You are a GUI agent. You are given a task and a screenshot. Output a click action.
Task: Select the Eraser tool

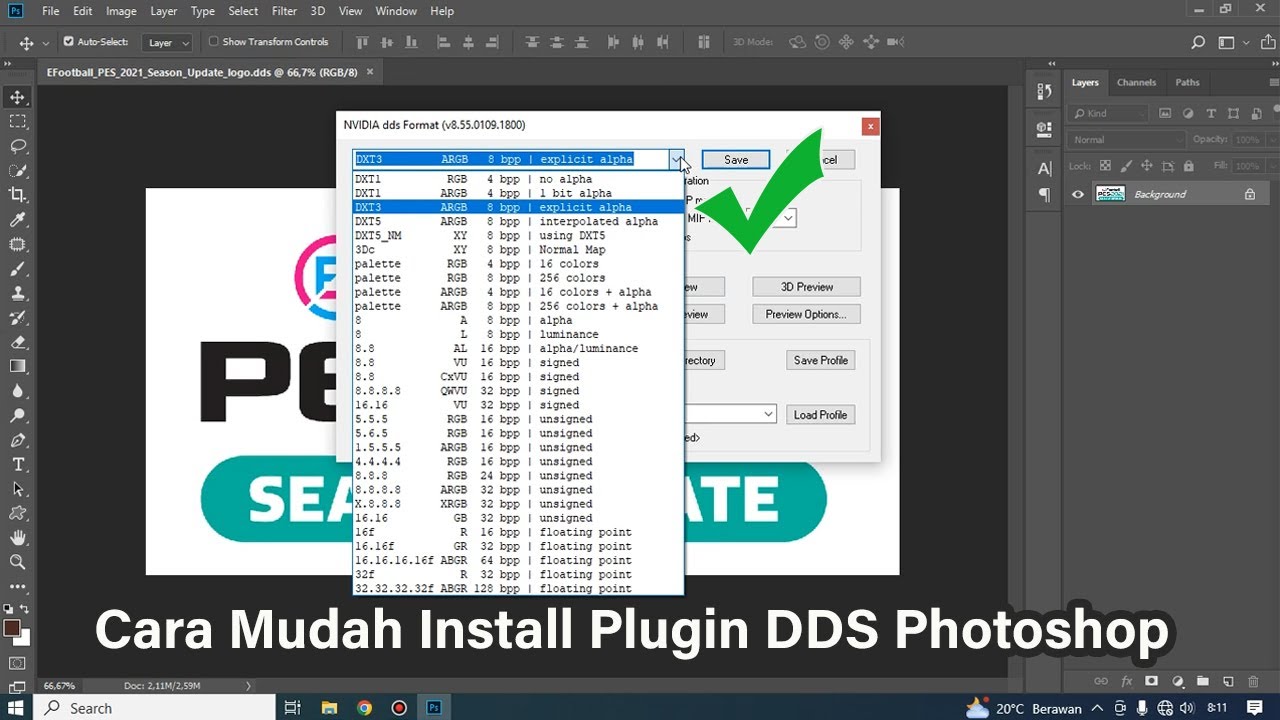click(x=17, y=342)
